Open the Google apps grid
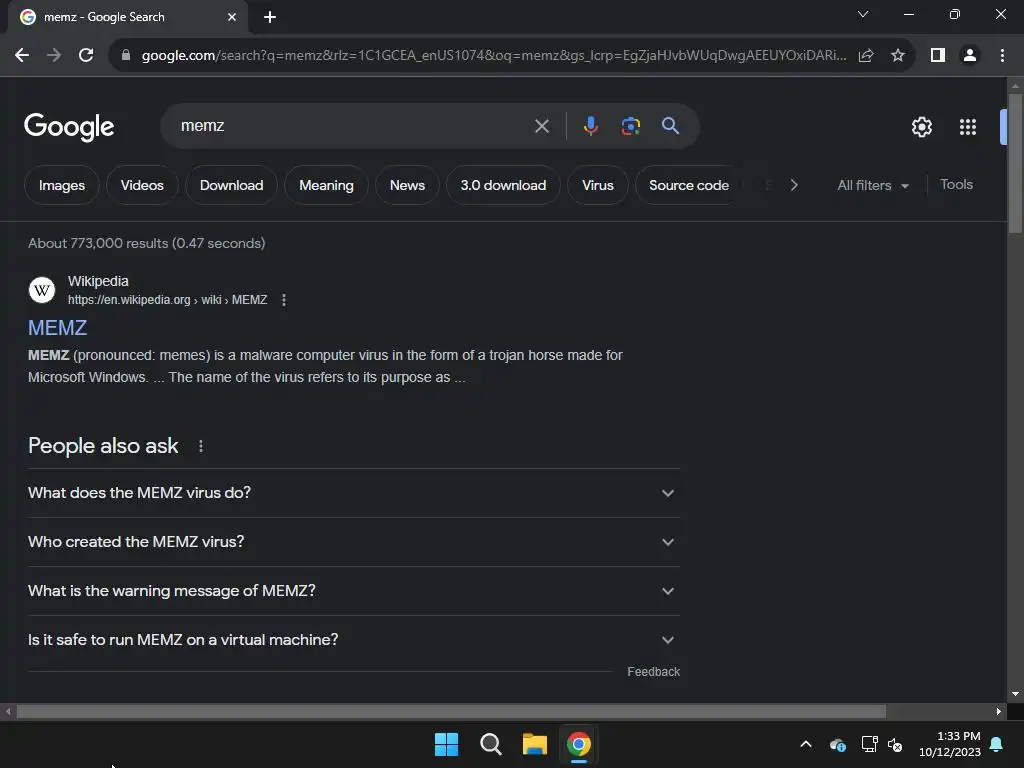The width and height of the screenshot is (1024, 768). click(968, 127)
